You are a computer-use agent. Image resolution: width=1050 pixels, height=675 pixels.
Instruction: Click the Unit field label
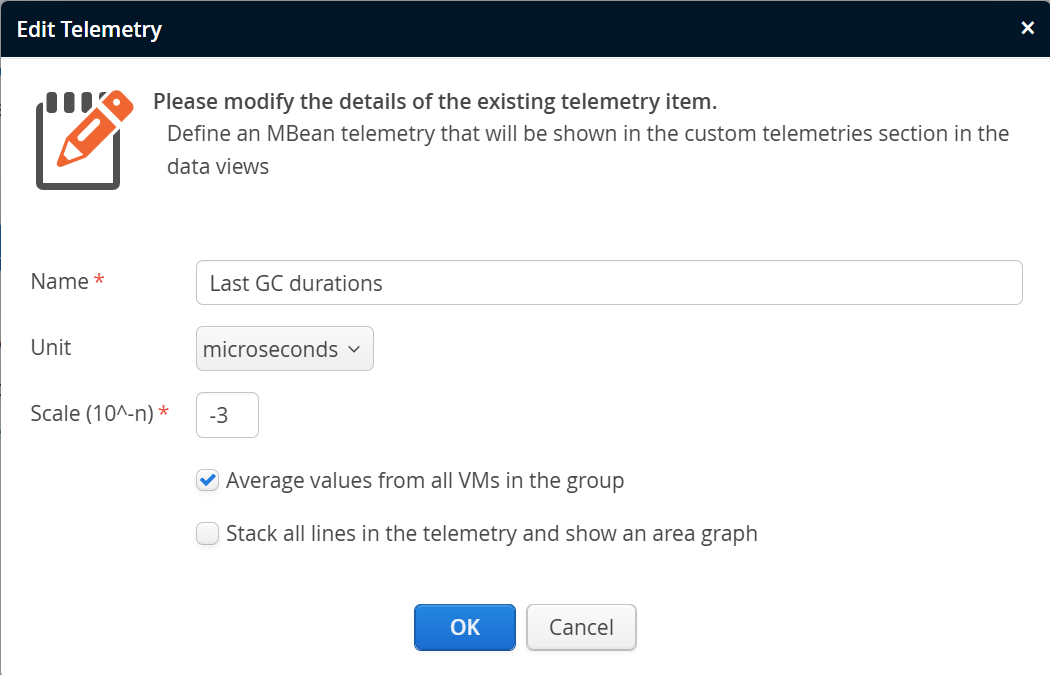tap(51, 348)
